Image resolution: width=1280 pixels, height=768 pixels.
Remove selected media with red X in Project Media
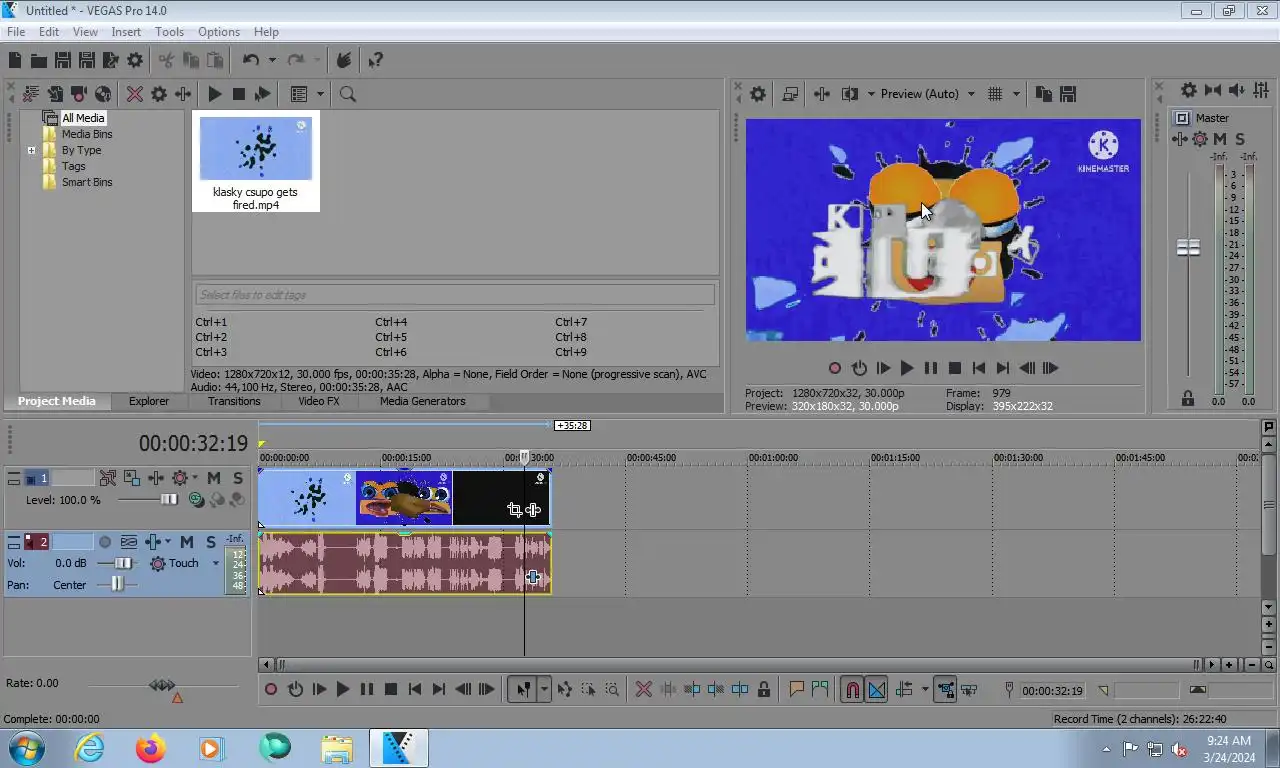(x=134, y=94)
